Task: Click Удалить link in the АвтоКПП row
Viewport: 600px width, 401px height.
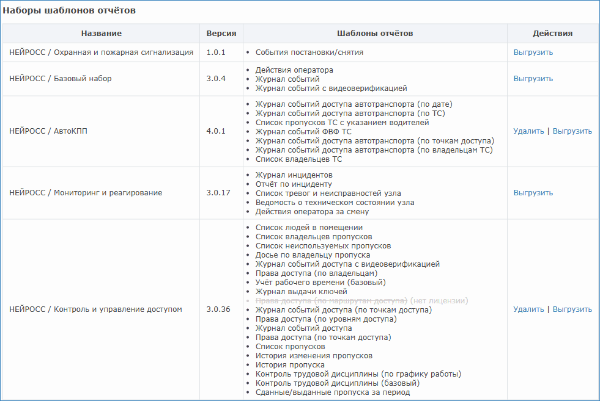Action: 528,131
